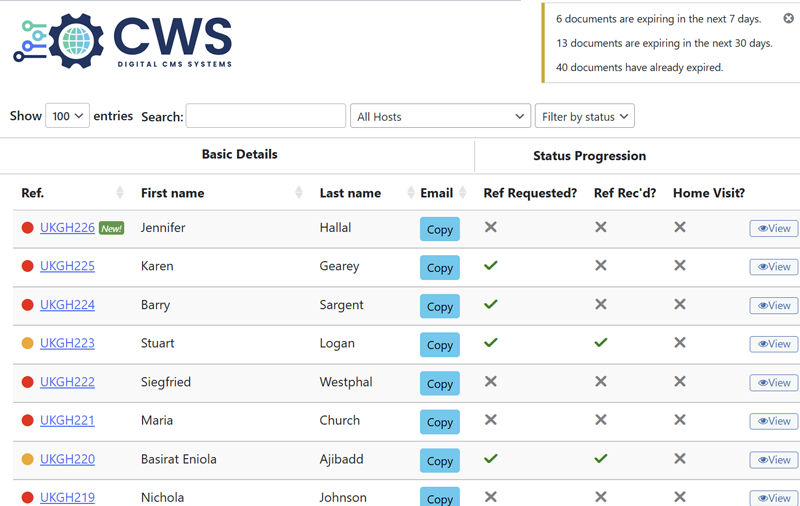Click the '40 documents have already expired' message
Viewport: 800px width, 506px height.
(639, 67)
